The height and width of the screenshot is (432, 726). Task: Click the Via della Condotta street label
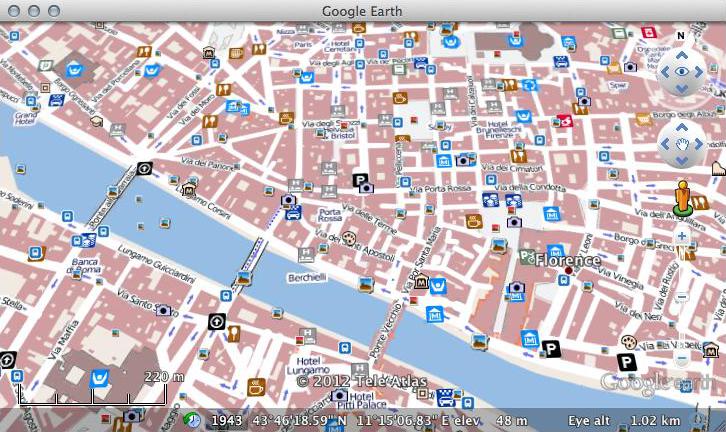[x=530, y=187]
